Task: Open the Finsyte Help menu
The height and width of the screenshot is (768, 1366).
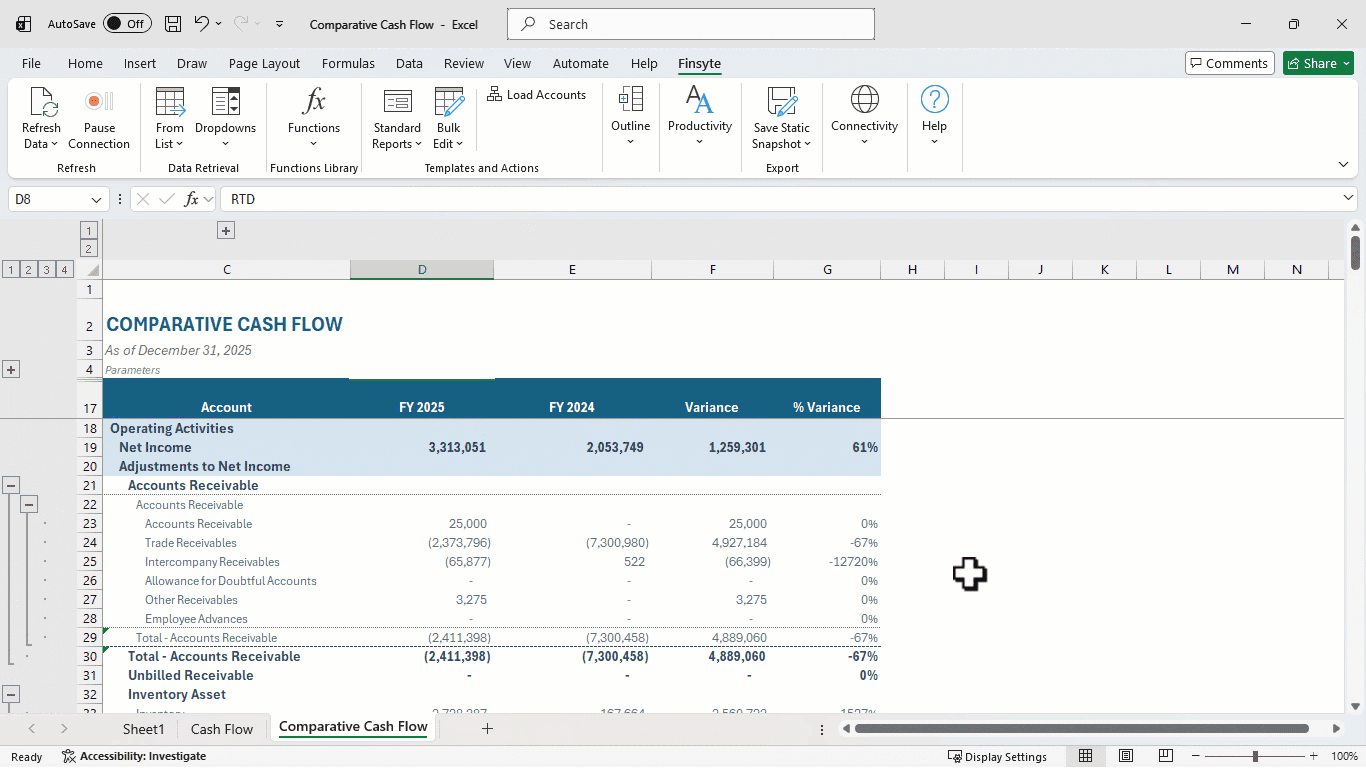Action: click(934, 117)
